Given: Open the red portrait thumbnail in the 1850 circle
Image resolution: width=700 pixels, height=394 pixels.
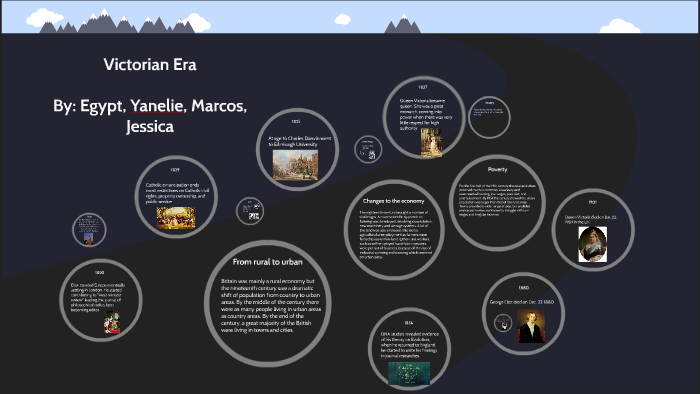Looking at the screenshot, I should [x=112, y=322].
